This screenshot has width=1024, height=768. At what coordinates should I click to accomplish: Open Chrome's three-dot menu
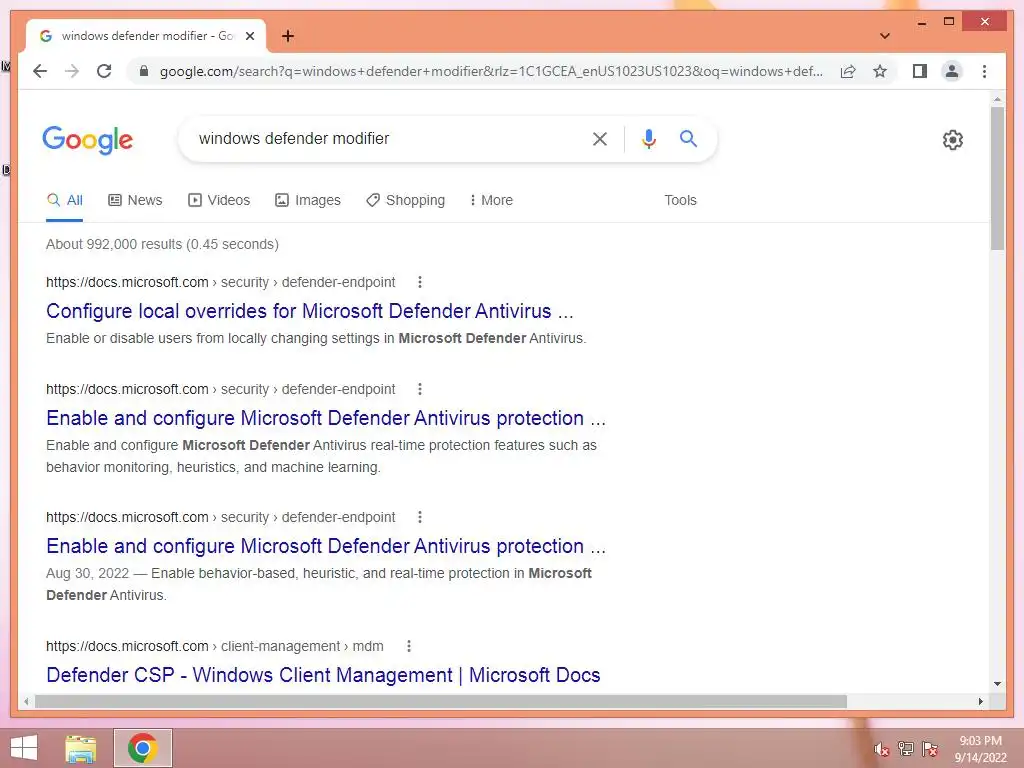pos(984,71)
